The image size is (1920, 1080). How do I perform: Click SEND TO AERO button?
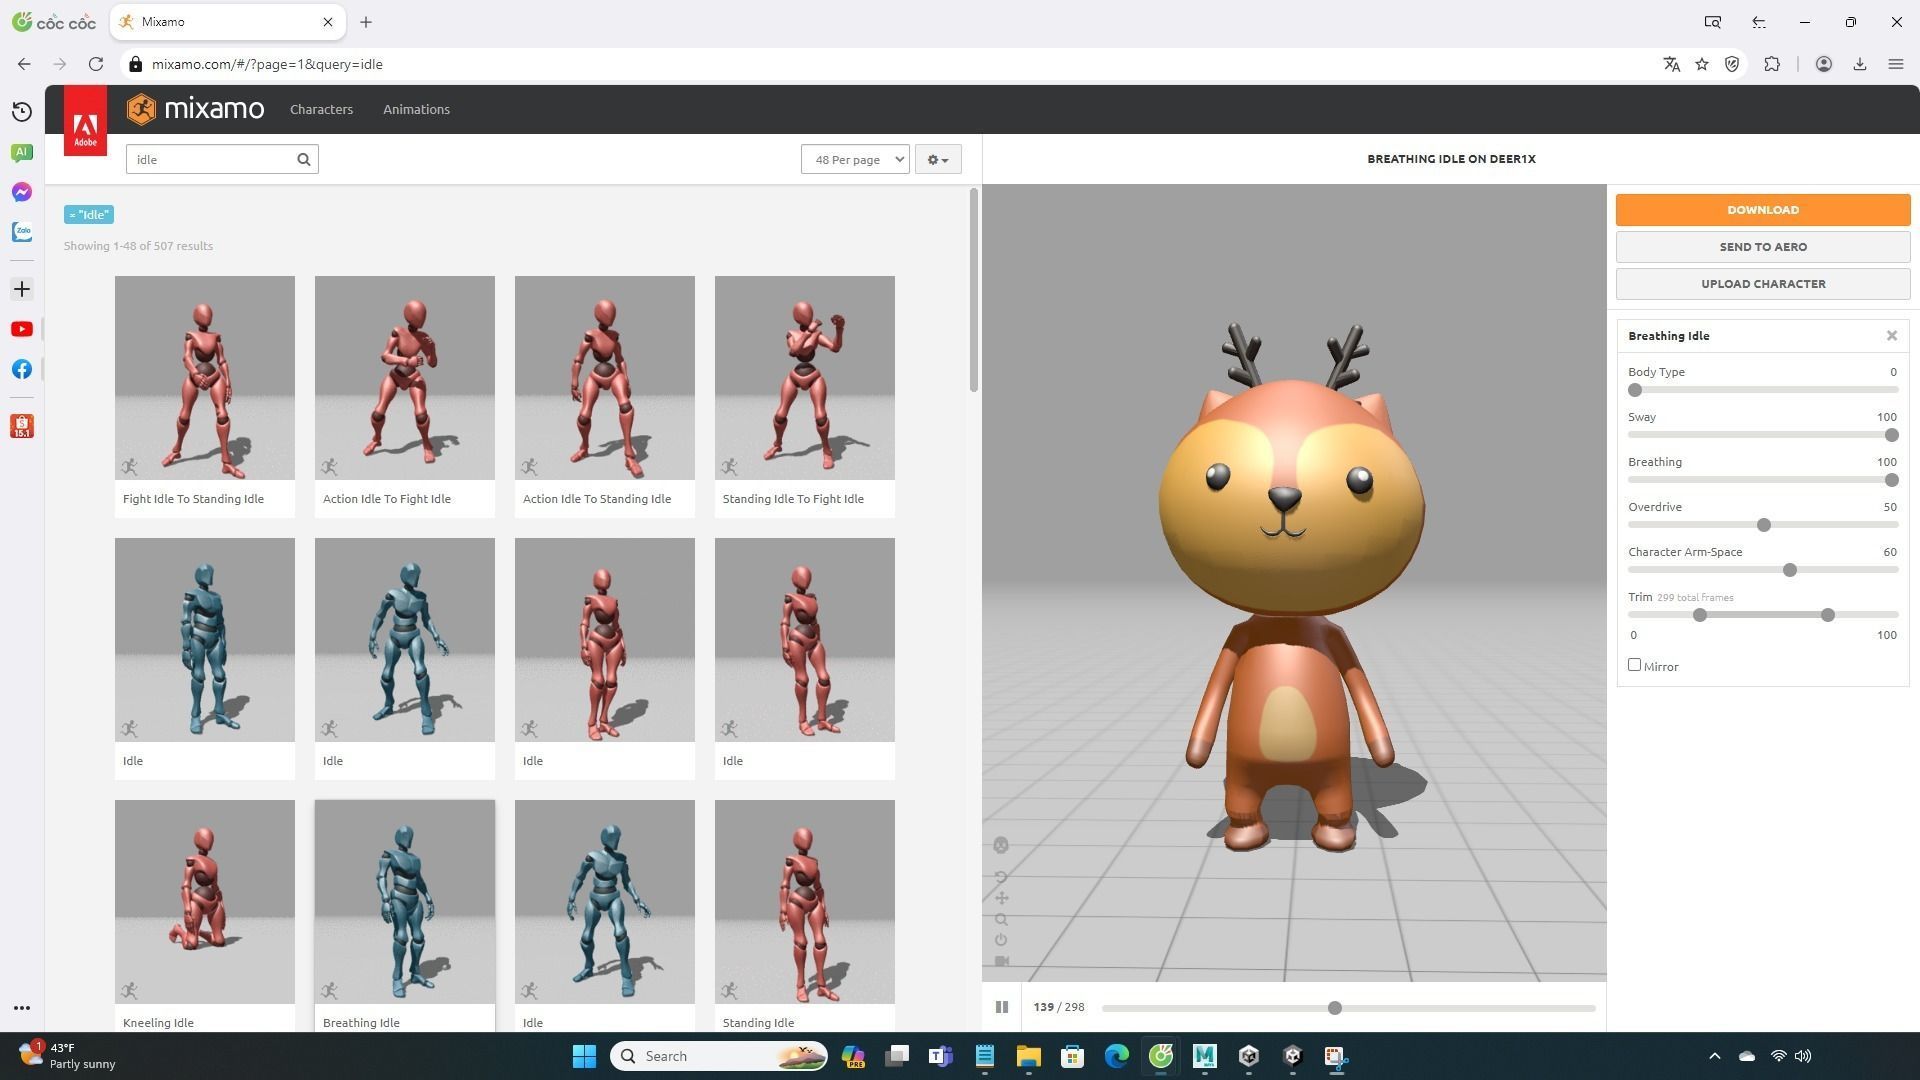pyautogui.click(x=1763, y=247)
